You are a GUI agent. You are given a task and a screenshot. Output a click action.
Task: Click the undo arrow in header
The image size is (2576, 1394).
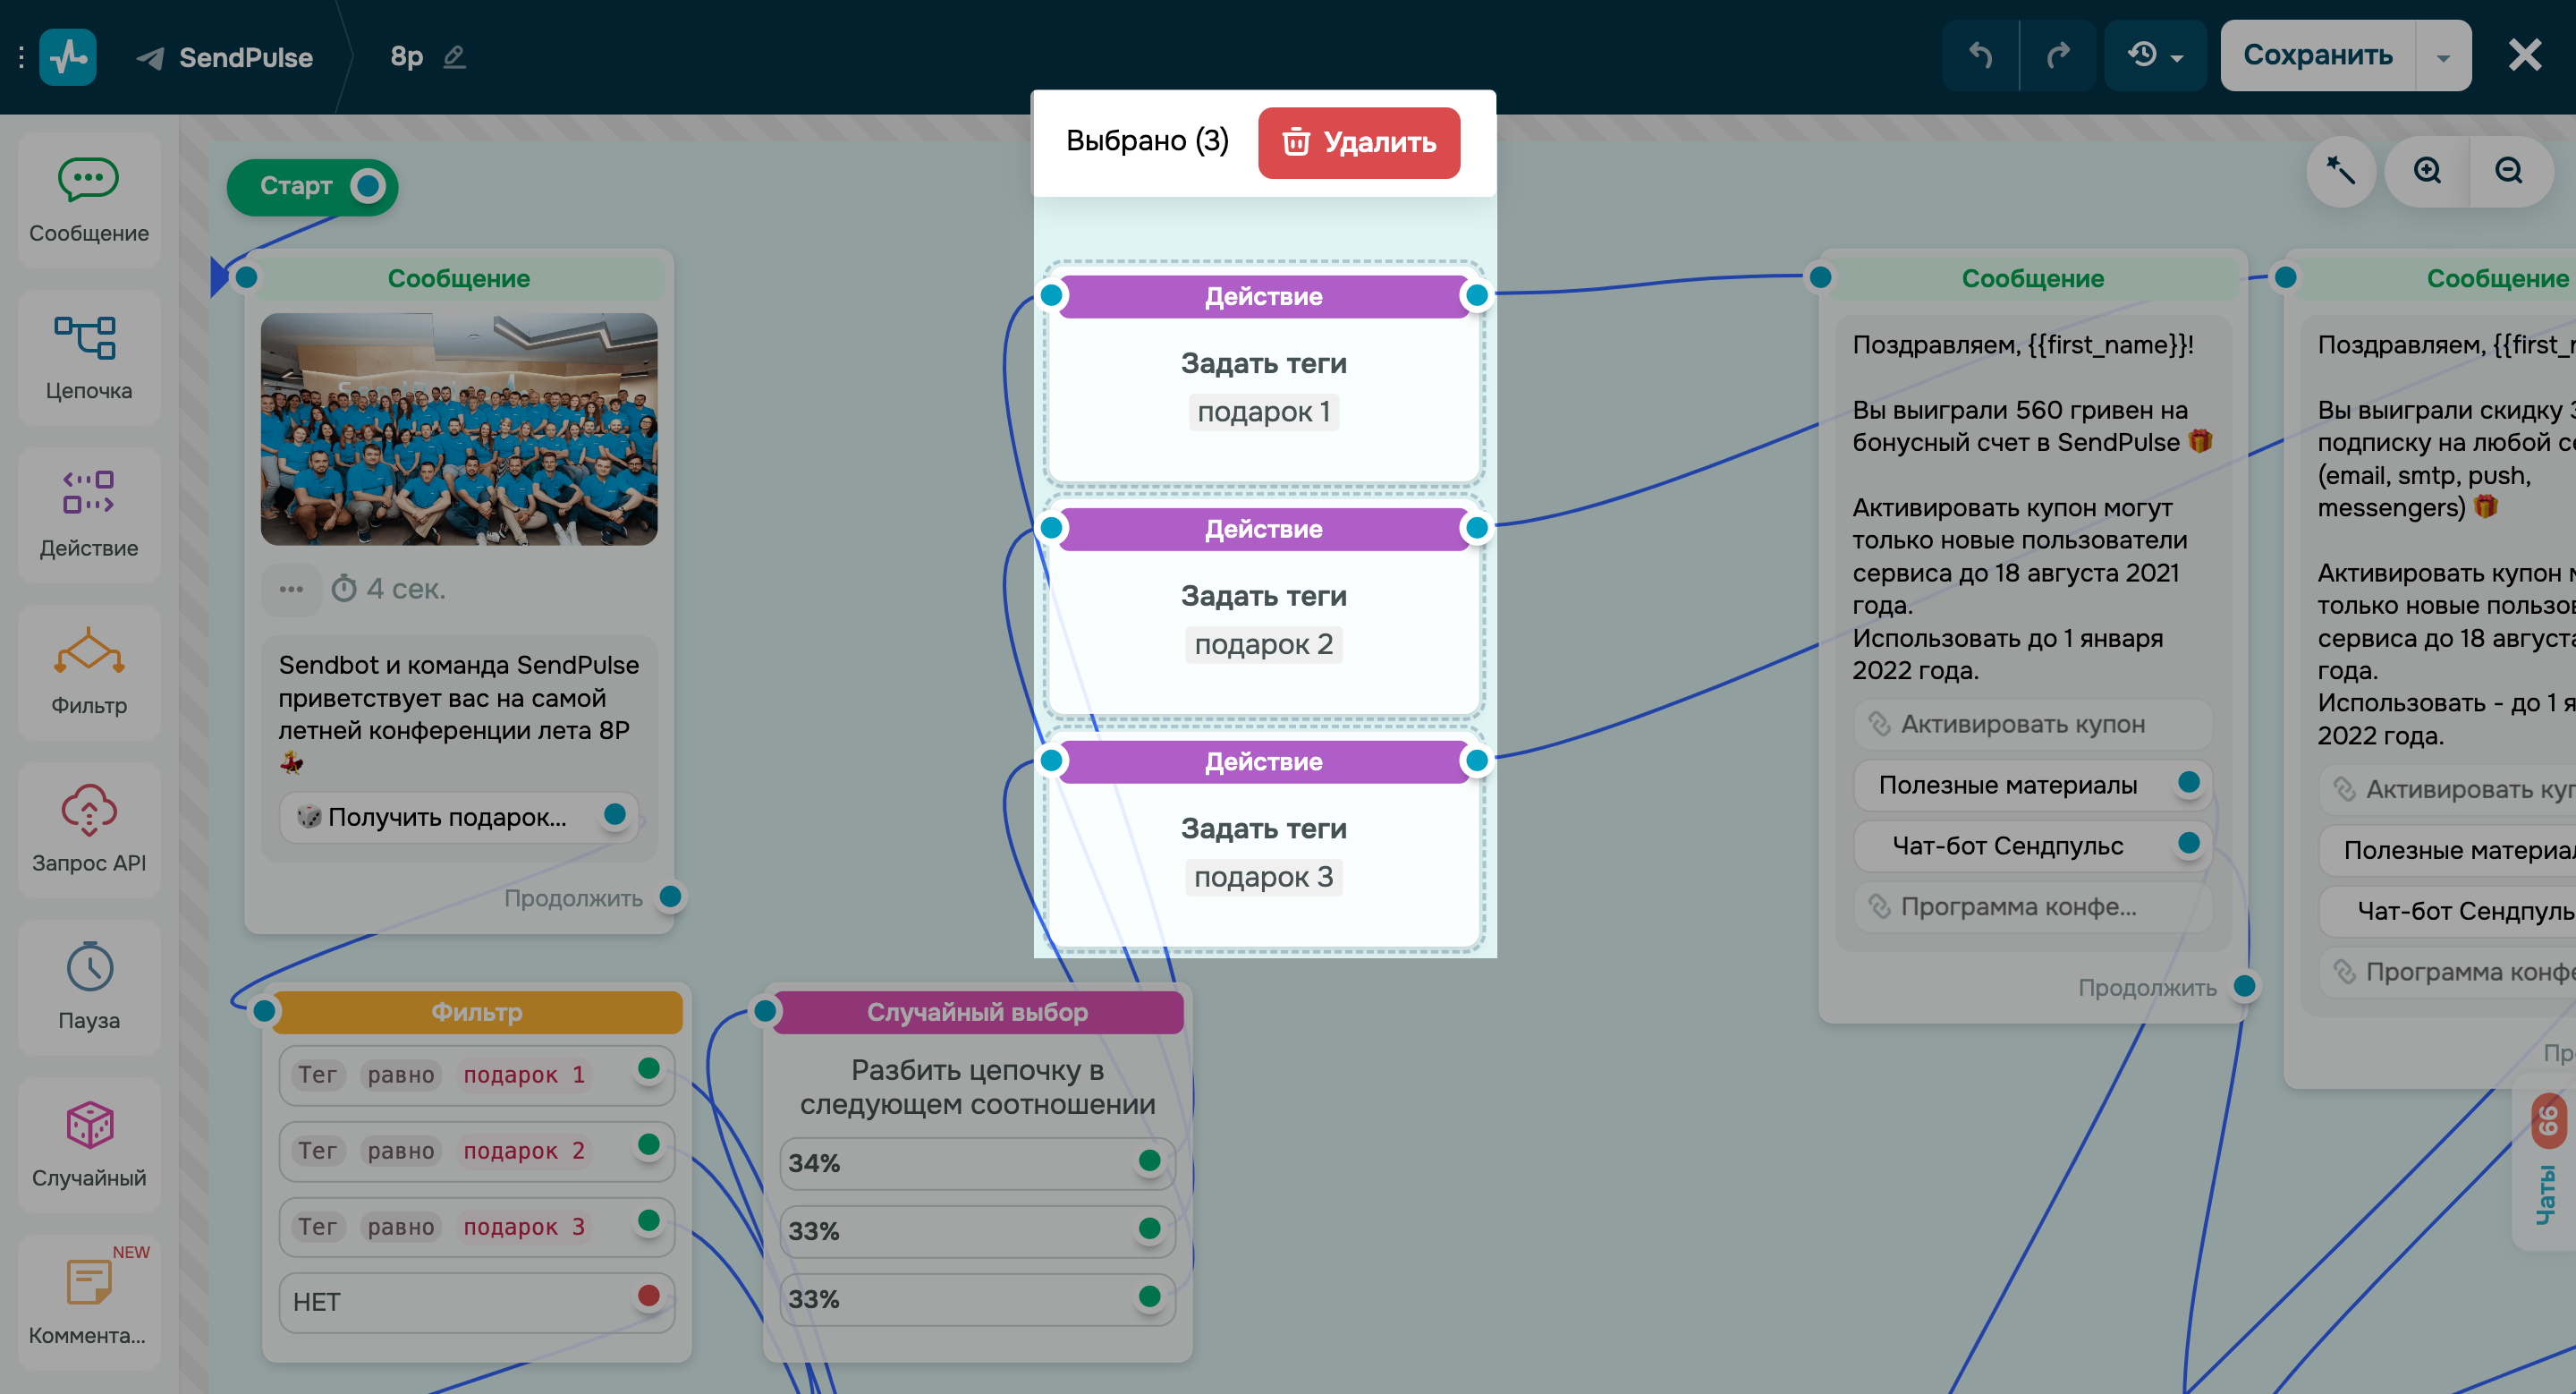1980,55
